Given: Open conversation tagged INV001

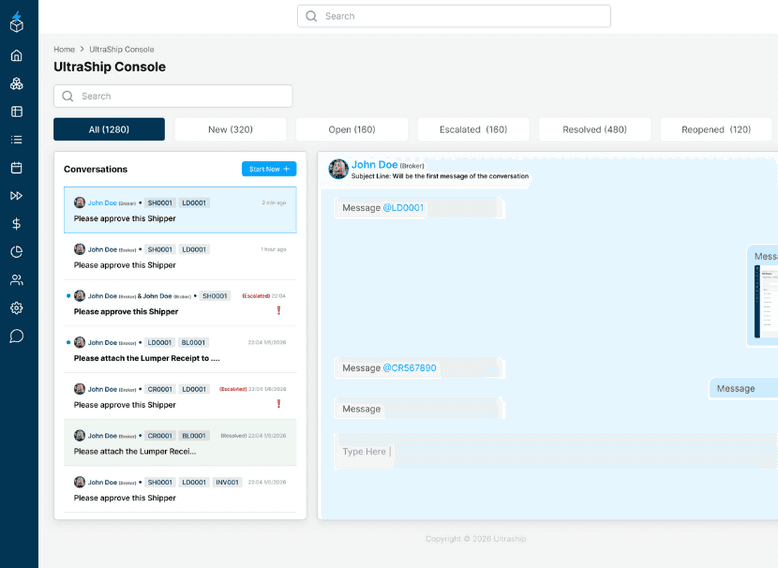Looking at the screenshot, I should (x=180, y=490).
